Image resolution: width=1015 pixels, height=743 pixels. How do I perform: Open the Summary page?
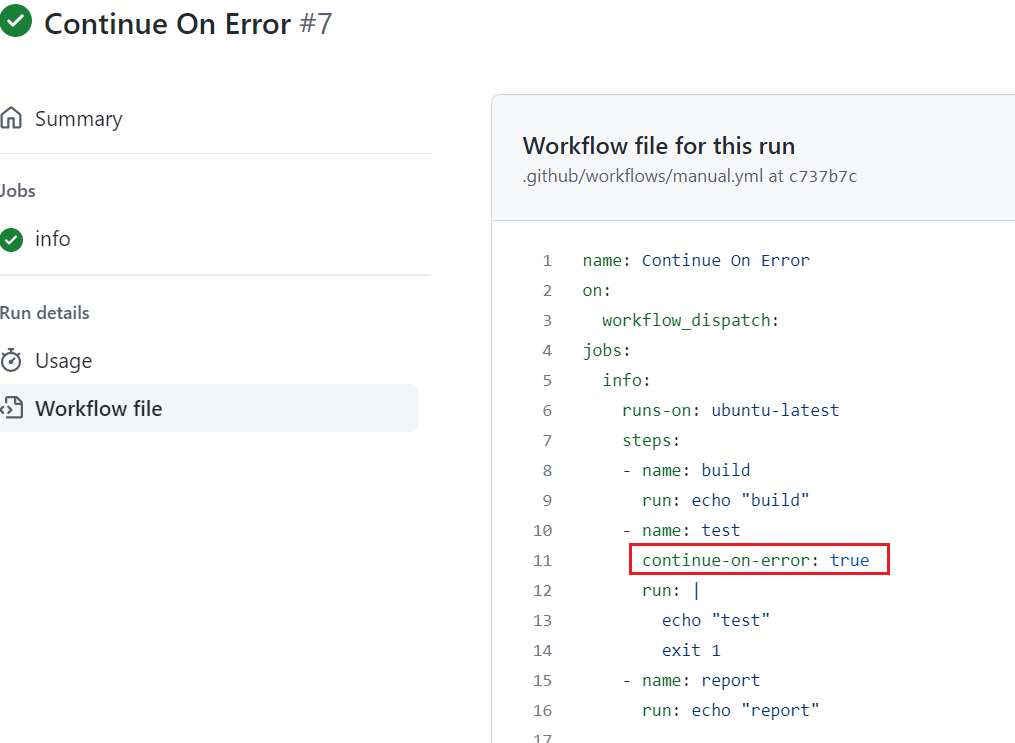(x=78, y=118)
